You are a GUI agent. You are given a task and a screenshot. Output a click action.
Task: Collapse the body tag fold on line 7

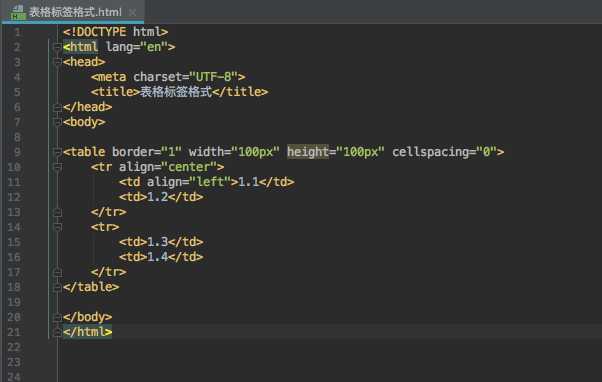click(57, 122)
